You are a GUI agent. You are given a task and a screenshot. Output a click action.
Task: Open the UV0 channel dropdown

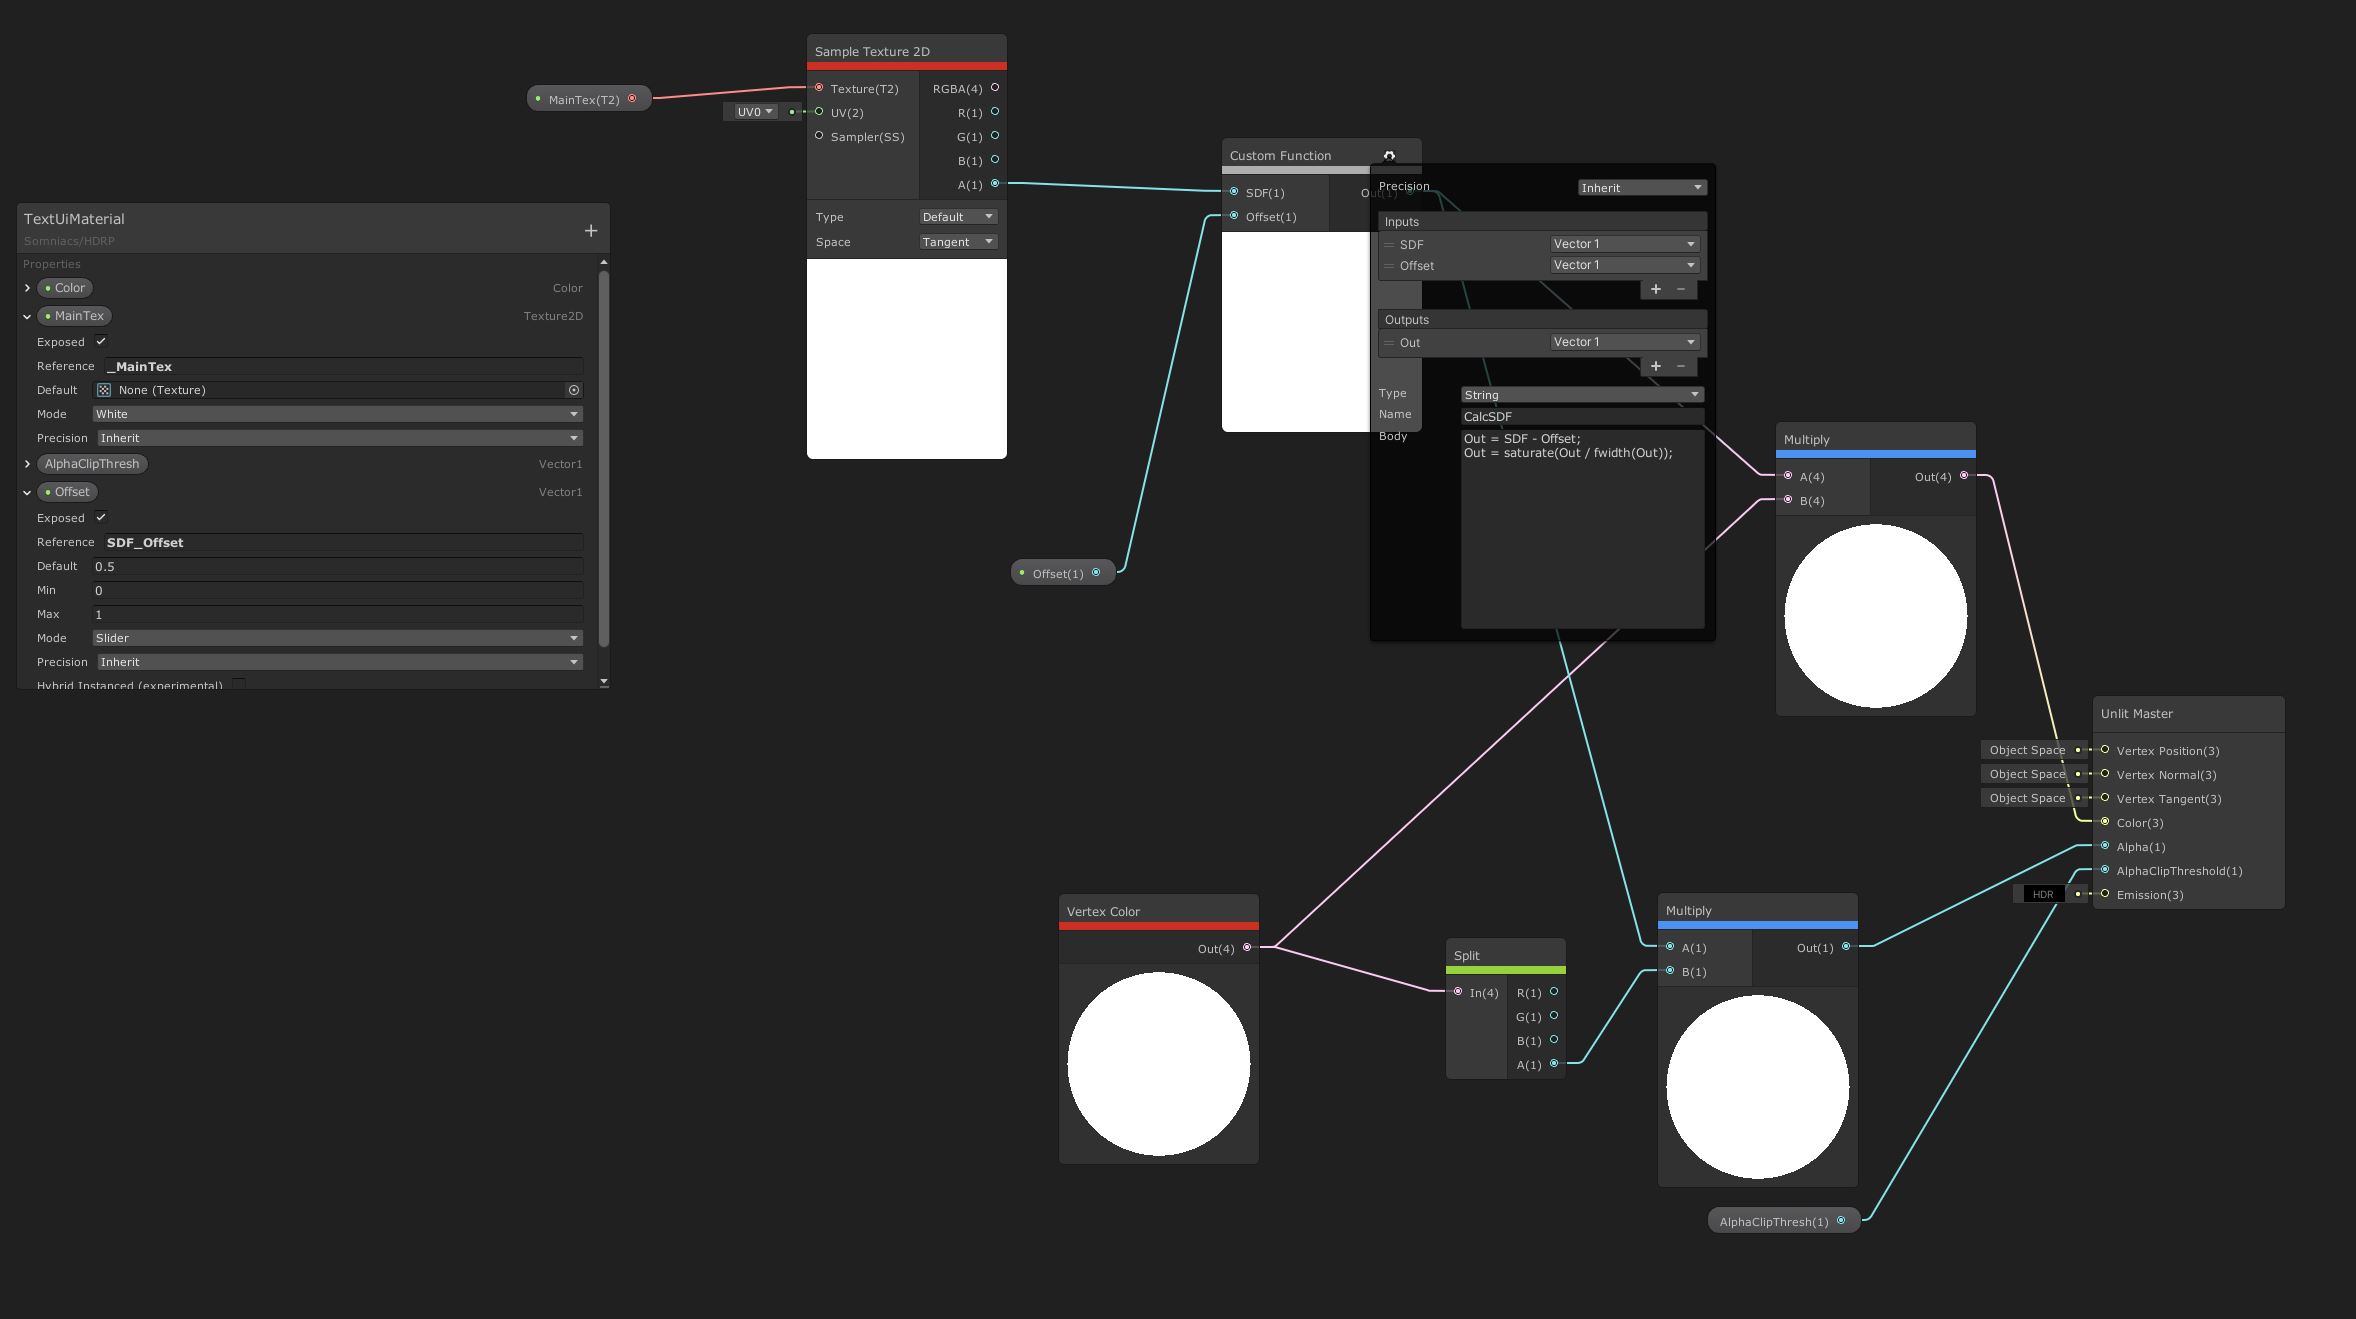pos(755,112)
